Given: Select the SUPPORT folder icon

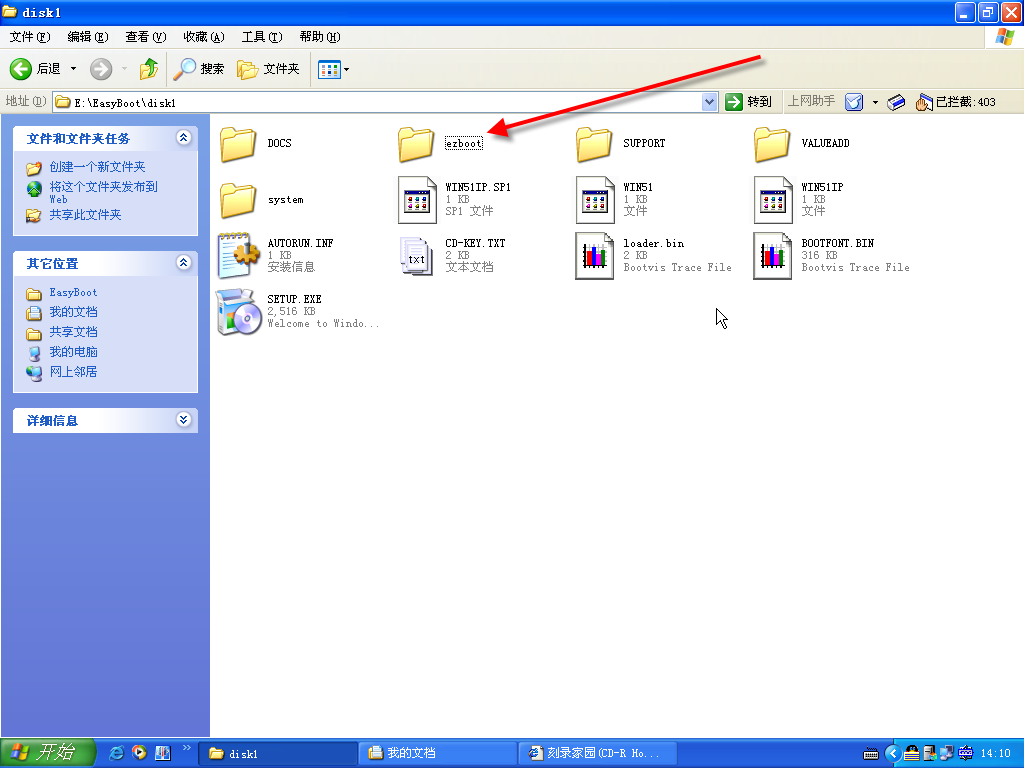Looking at the screenshot, I should [594, 144].
